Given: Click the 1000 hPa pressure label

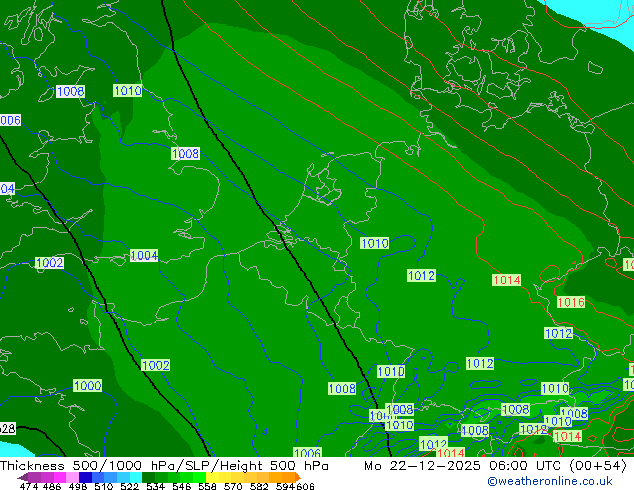Looking at the screenshot, I should (x=87, y=385).
